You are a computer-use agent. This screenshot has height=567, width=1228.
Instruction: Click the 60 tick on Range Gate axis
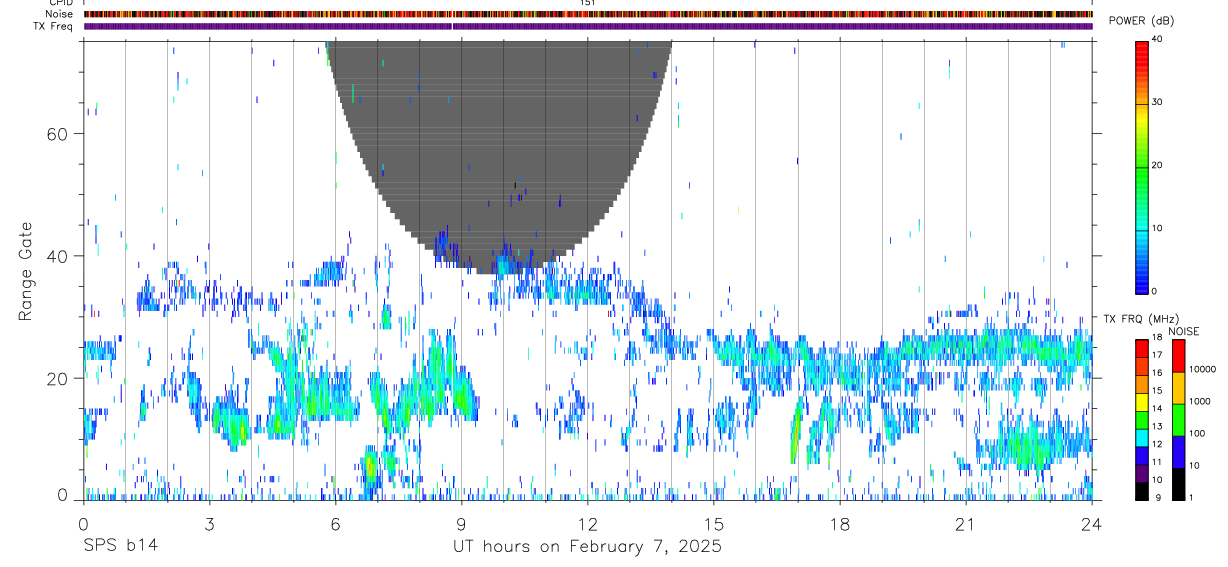(57, 134)
